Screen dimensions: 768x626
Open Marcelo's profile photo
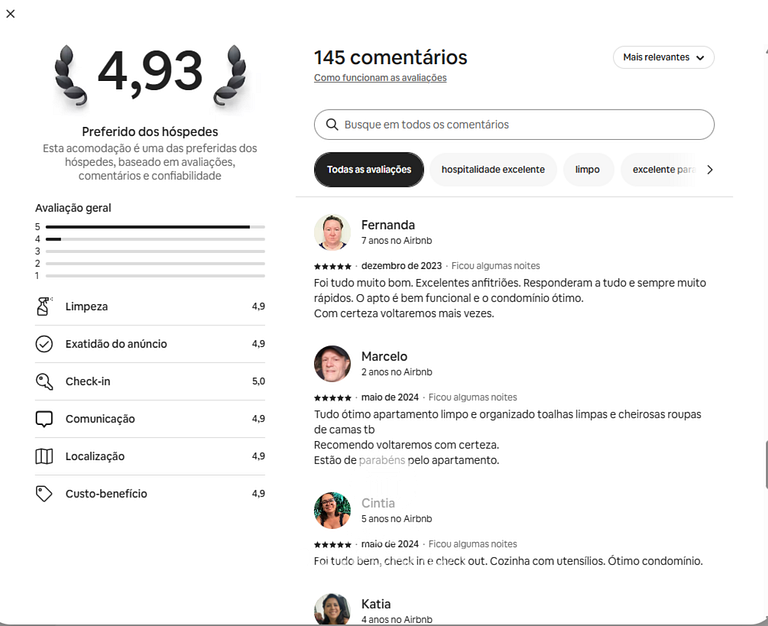click(332, 364)
